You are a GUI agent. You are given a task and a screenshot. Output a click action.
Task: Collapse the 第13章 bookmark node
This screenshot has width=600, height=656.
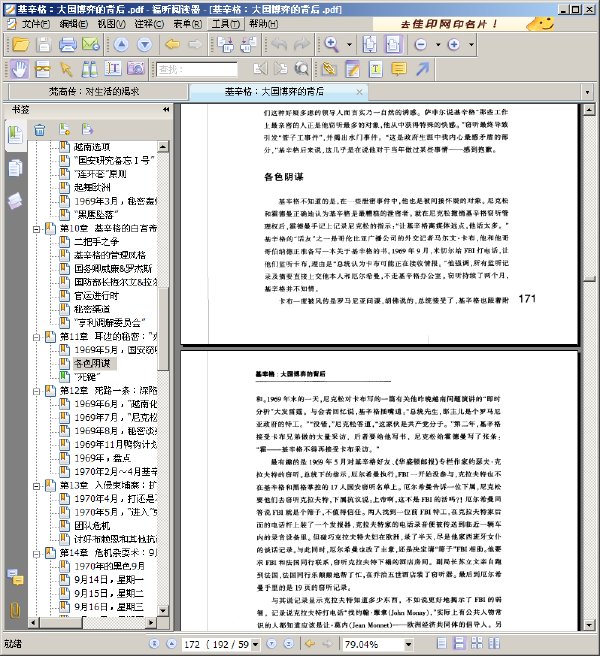(37, 486)
